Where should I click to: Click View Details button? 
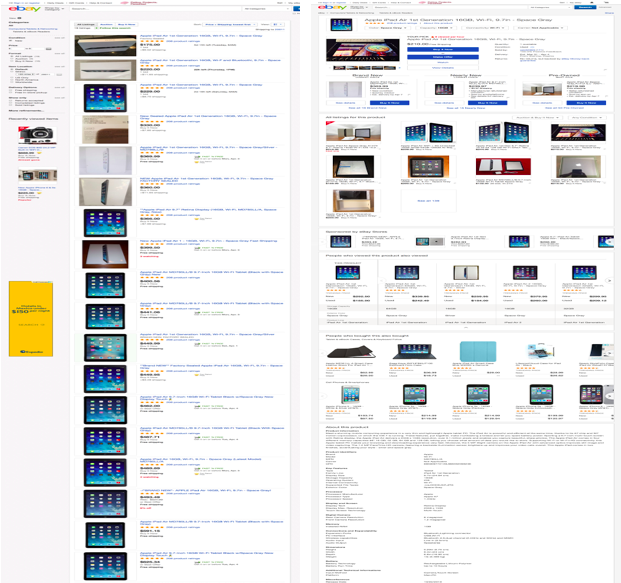443,68
